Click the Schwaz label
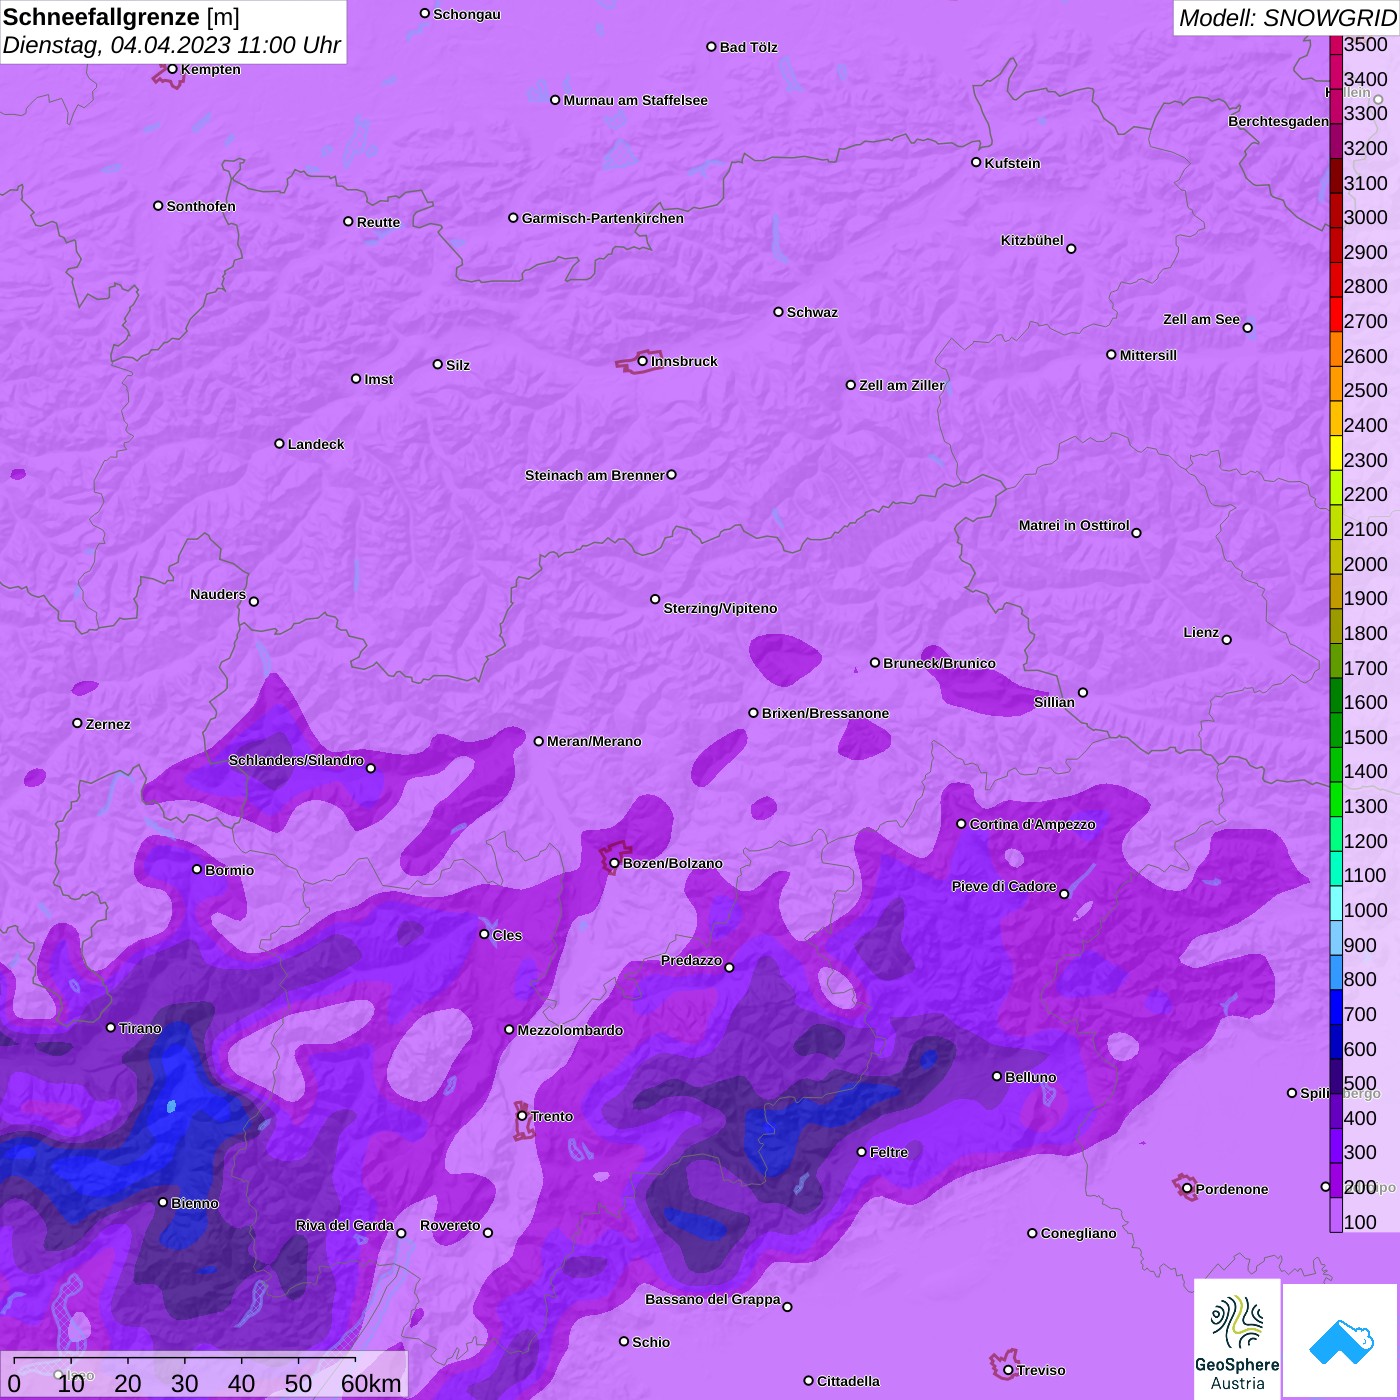Image resolution: width=1400 pixels, height=1400 pixels. point(812,312)
